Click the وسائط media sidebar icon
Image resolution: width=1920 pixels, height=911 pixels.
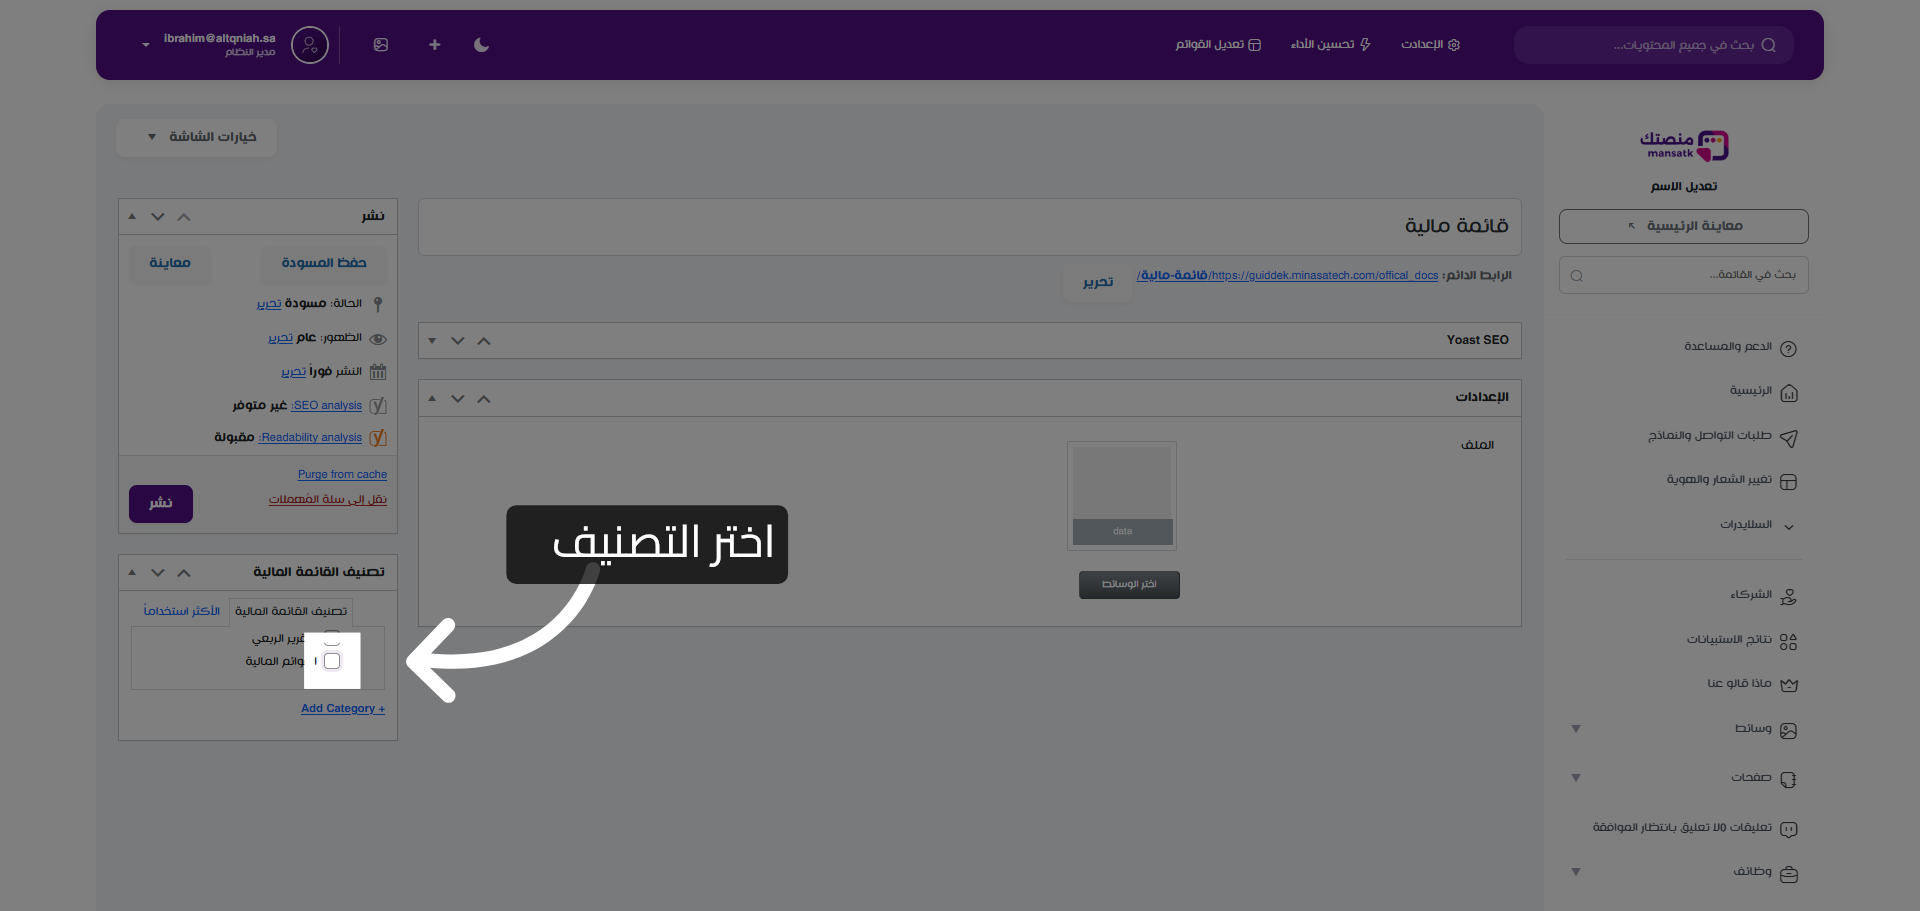(x=1790, y=730)
